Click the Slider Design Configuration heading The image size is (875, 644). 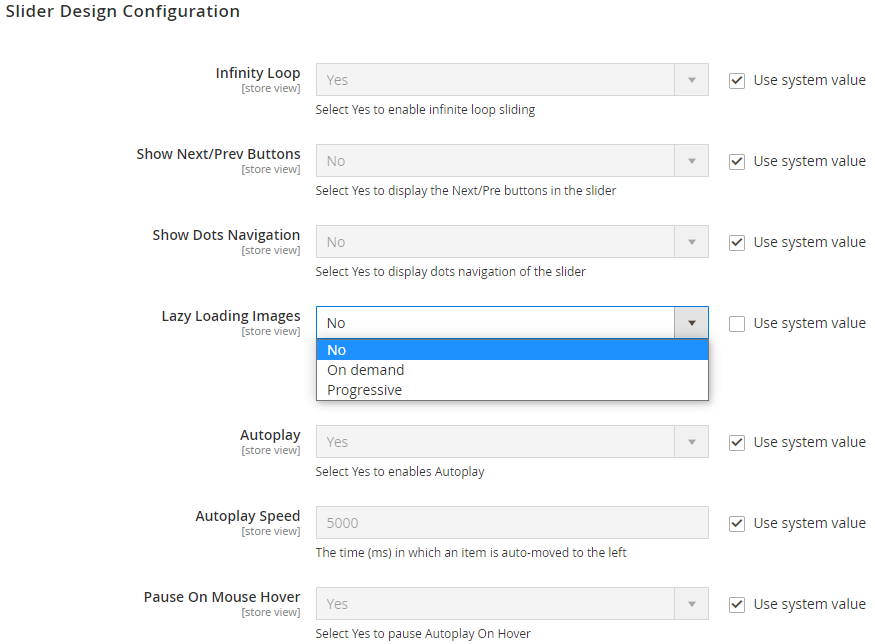[123, 12]
